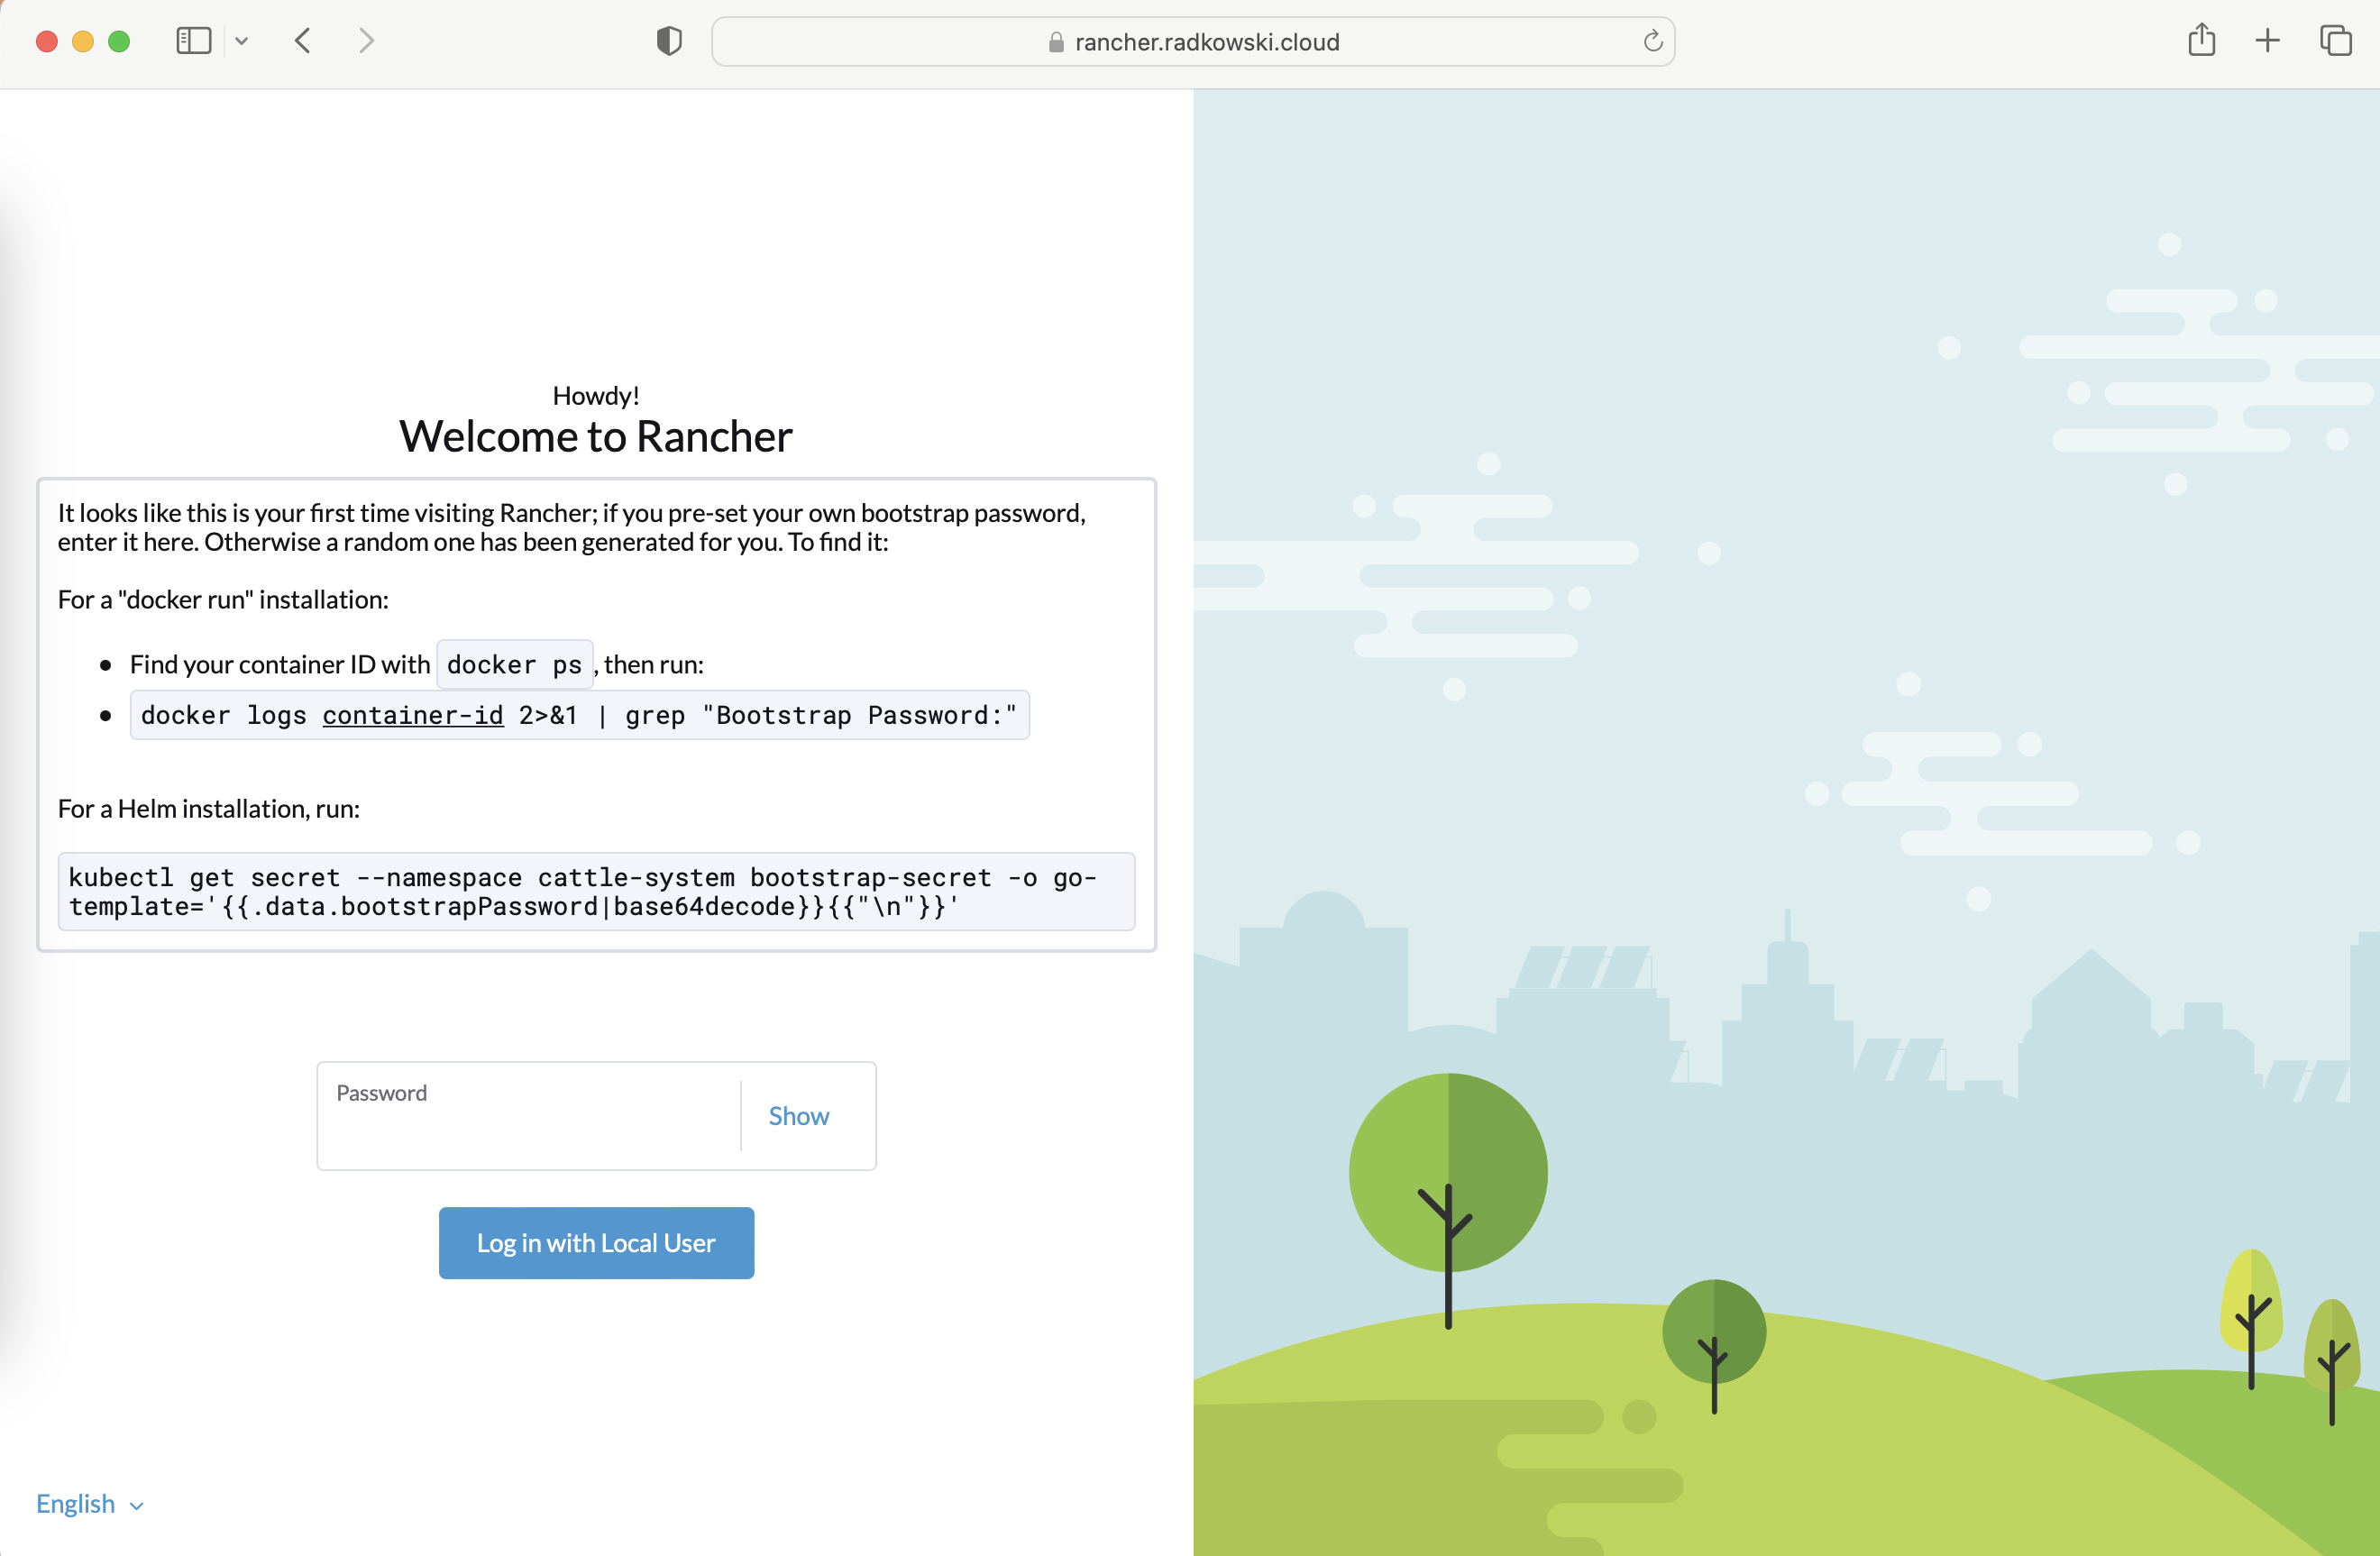Reload the page with the refresh icon
The width and height of the screenshot is (2380, 1556).
click(1652, 41)
